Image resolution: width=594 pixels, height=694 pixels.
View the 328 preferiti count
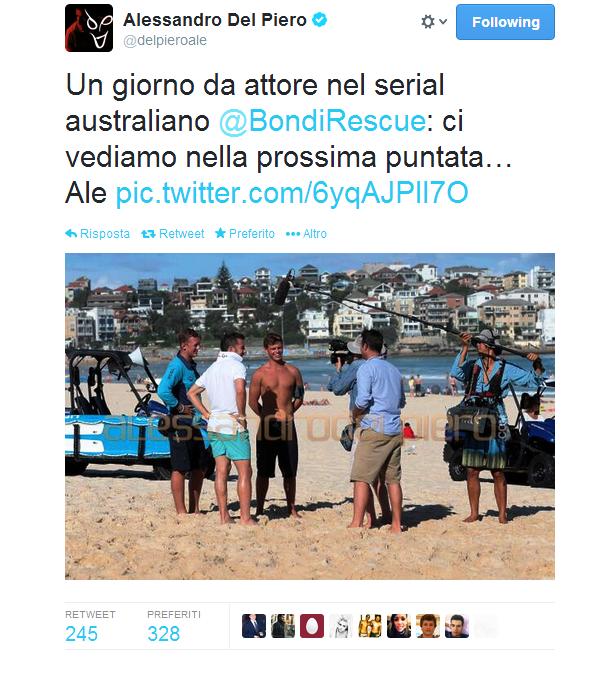point(164,634)
